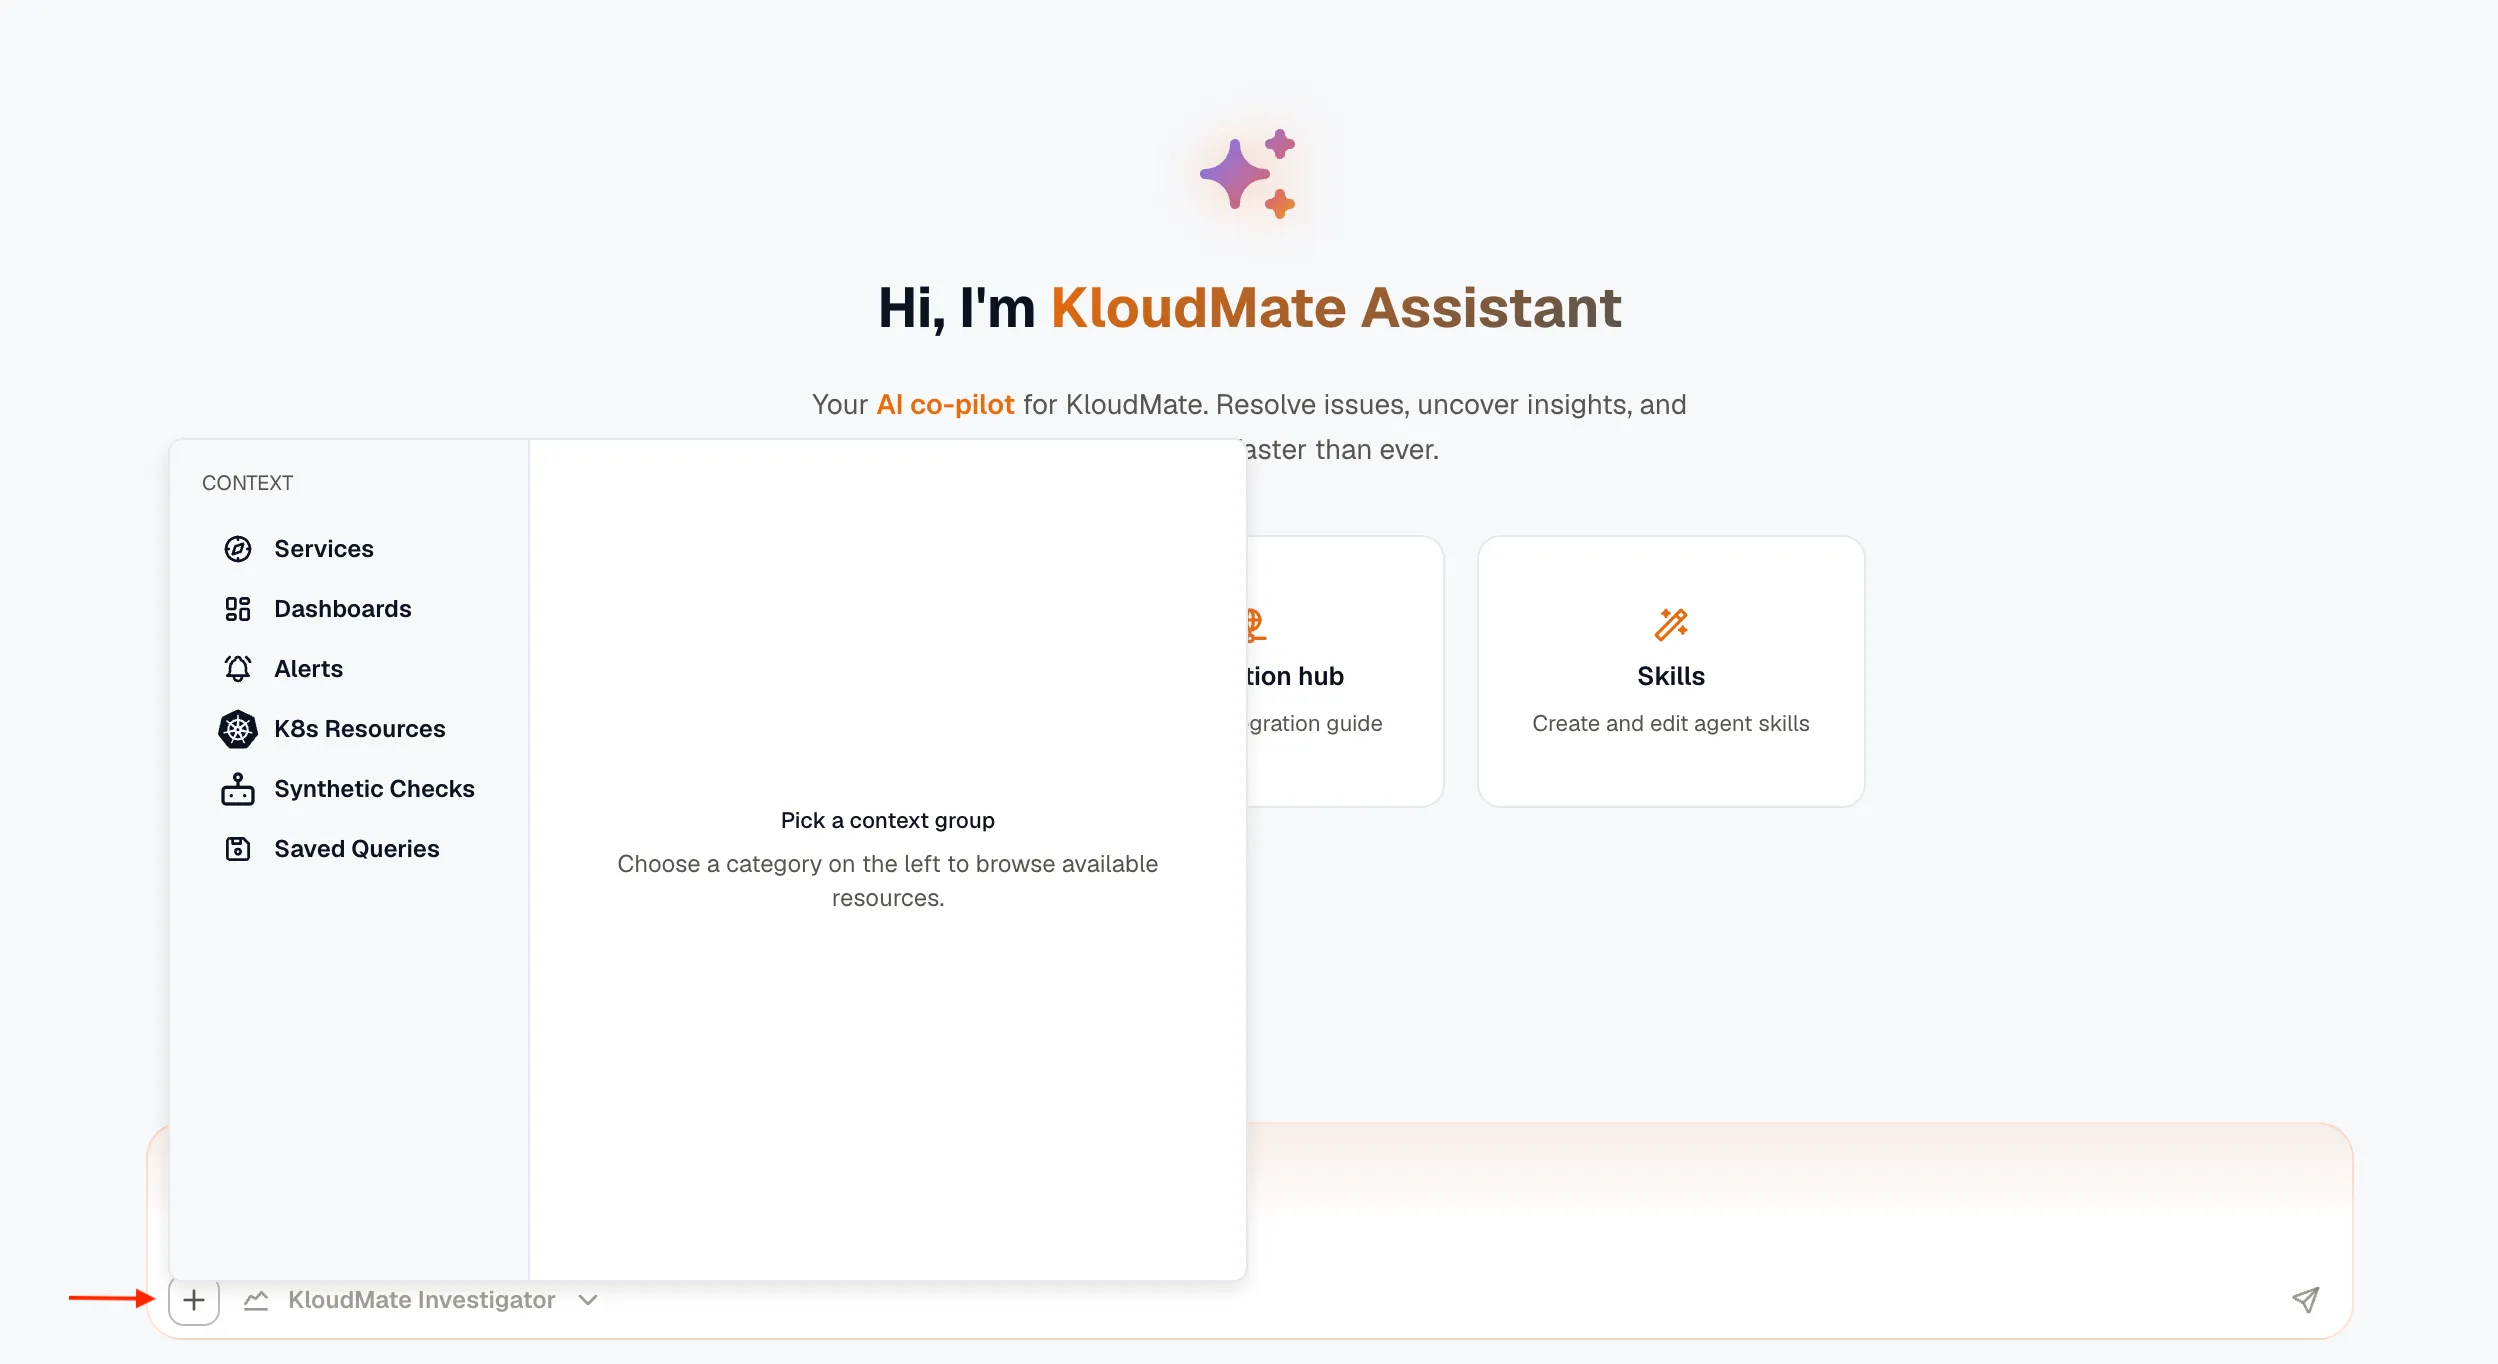Screen dimensions: 2498x1364
Task: Click the KloudMate Investigator chart icon
Action: (256, 1300)
